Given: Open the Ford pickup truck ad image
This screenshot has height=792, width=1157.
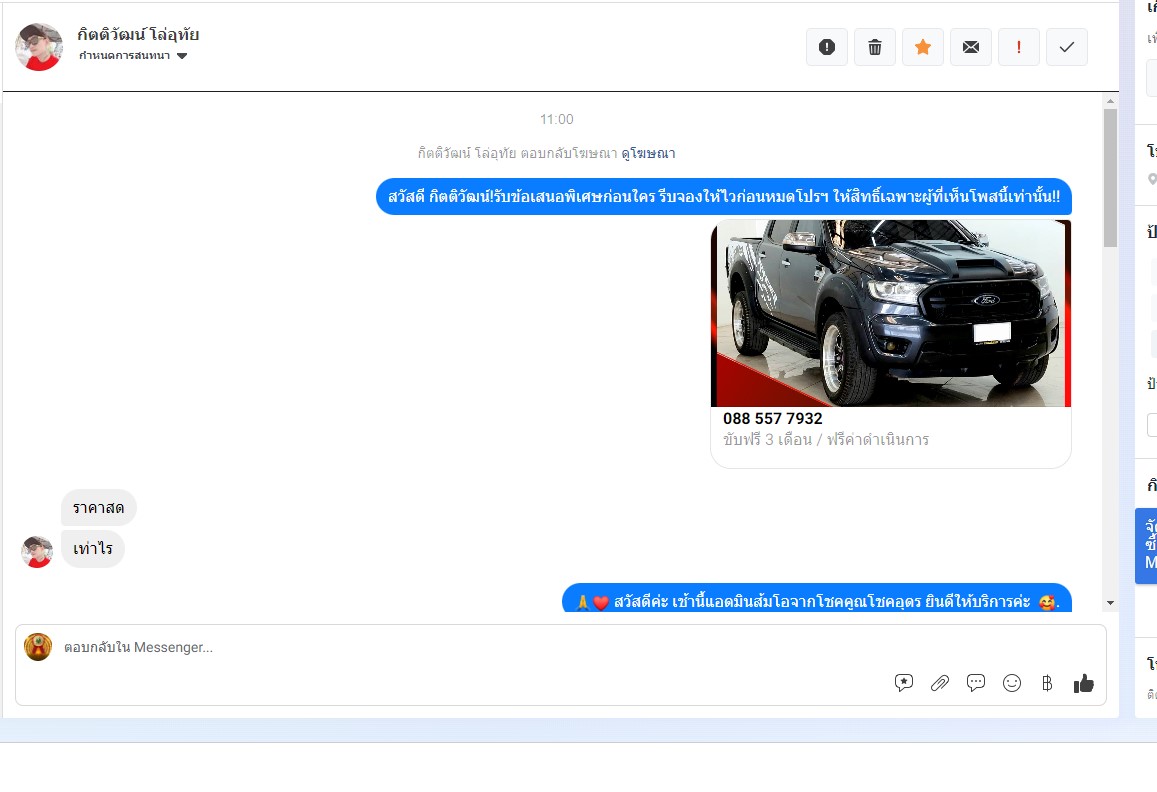Looking at the screenshot, I should [891, 313].
